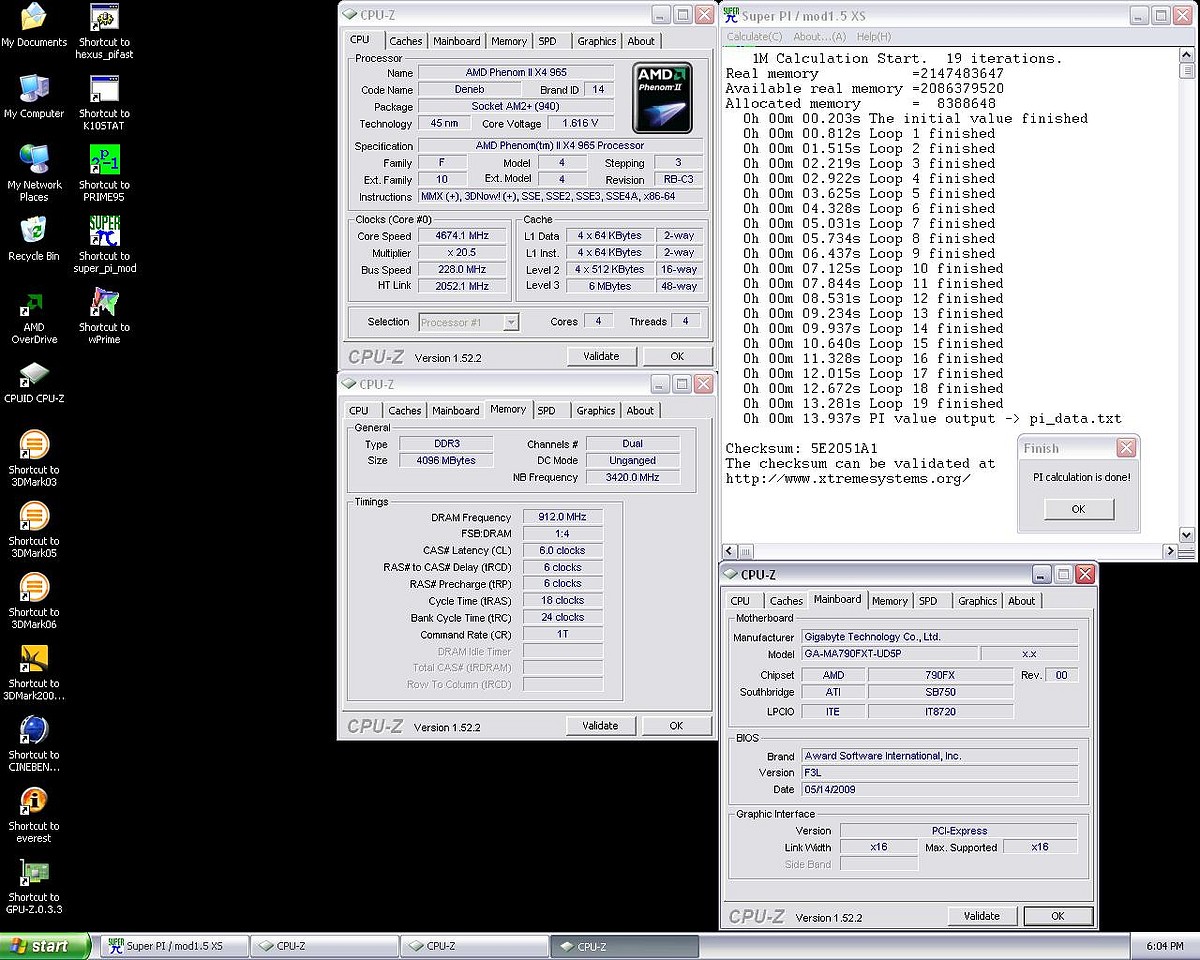Click OK in the CPU tab window

677,356
